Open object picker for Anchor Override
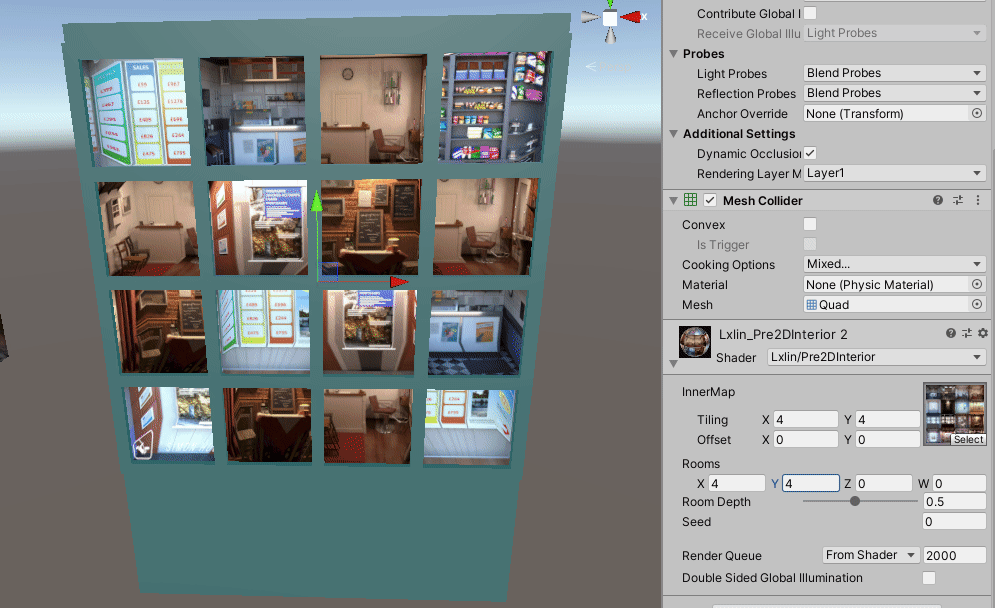The image size is (995, 608). click(977, 114)
